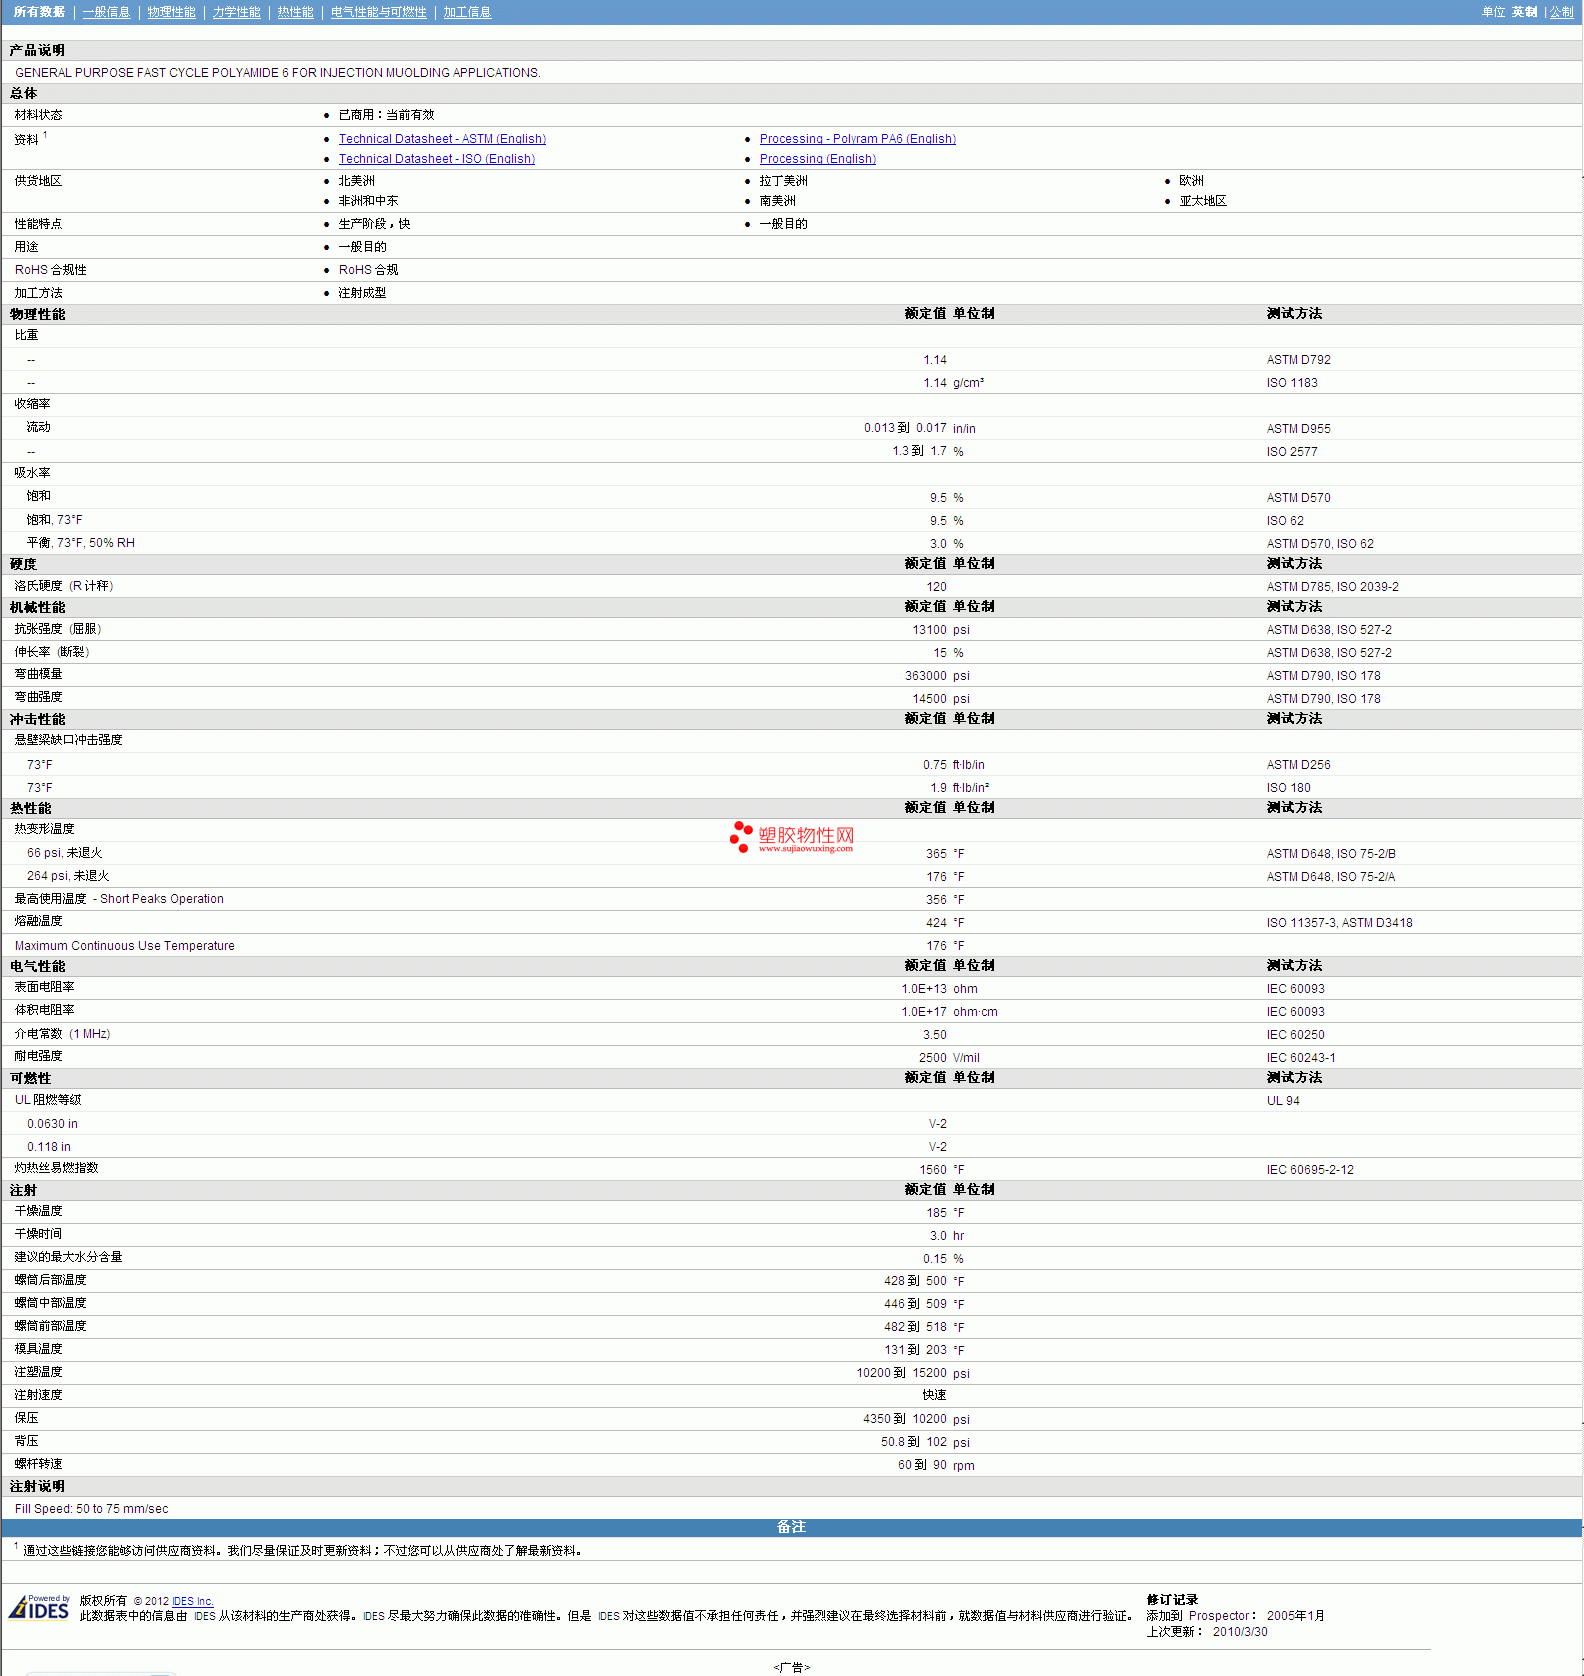
Task: Click the IDES logo in footer
Action: point(39,1607)
